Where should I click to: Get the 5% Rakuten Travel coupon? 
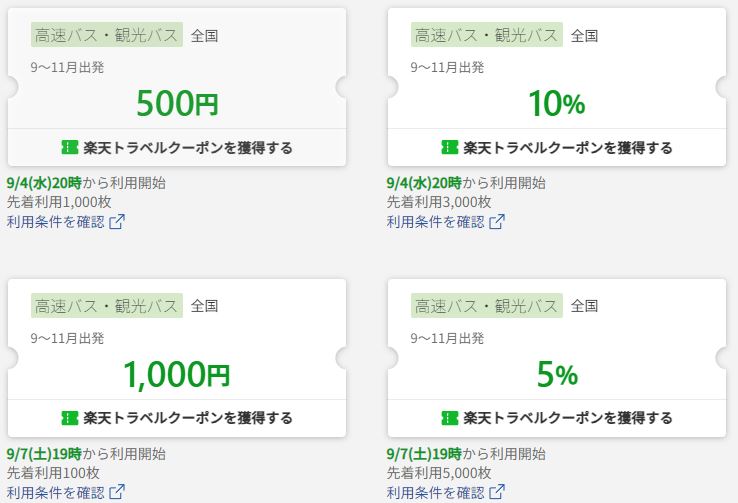[557, 418]
